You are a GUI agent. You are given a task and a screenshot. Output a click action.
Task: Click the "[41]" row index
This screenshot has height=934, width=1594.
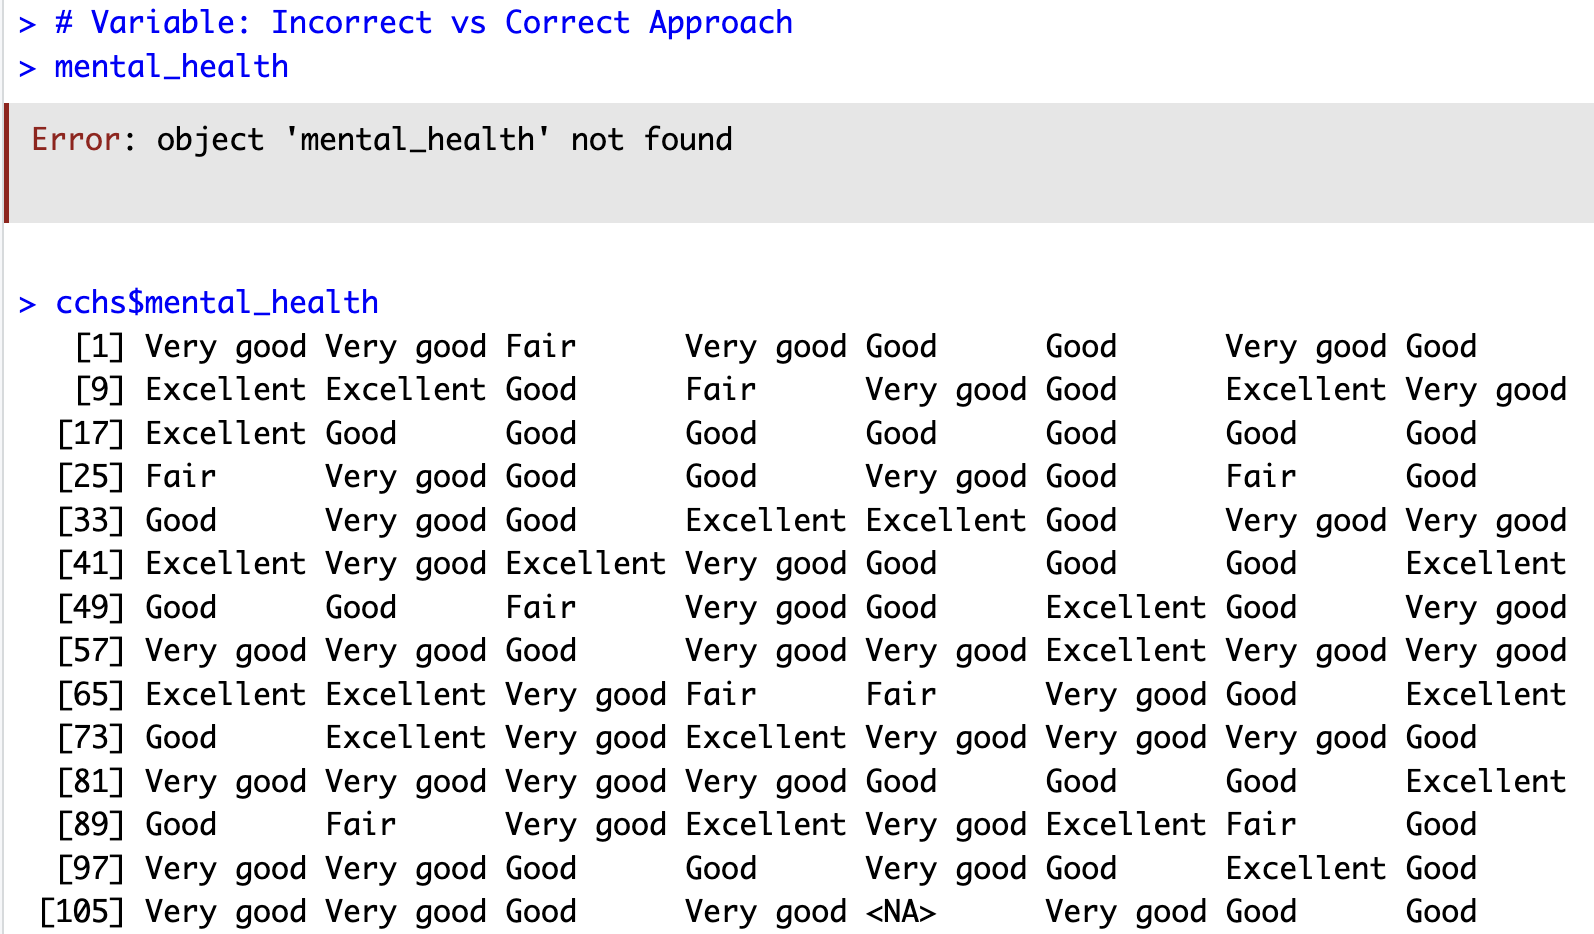click(91, 564)
